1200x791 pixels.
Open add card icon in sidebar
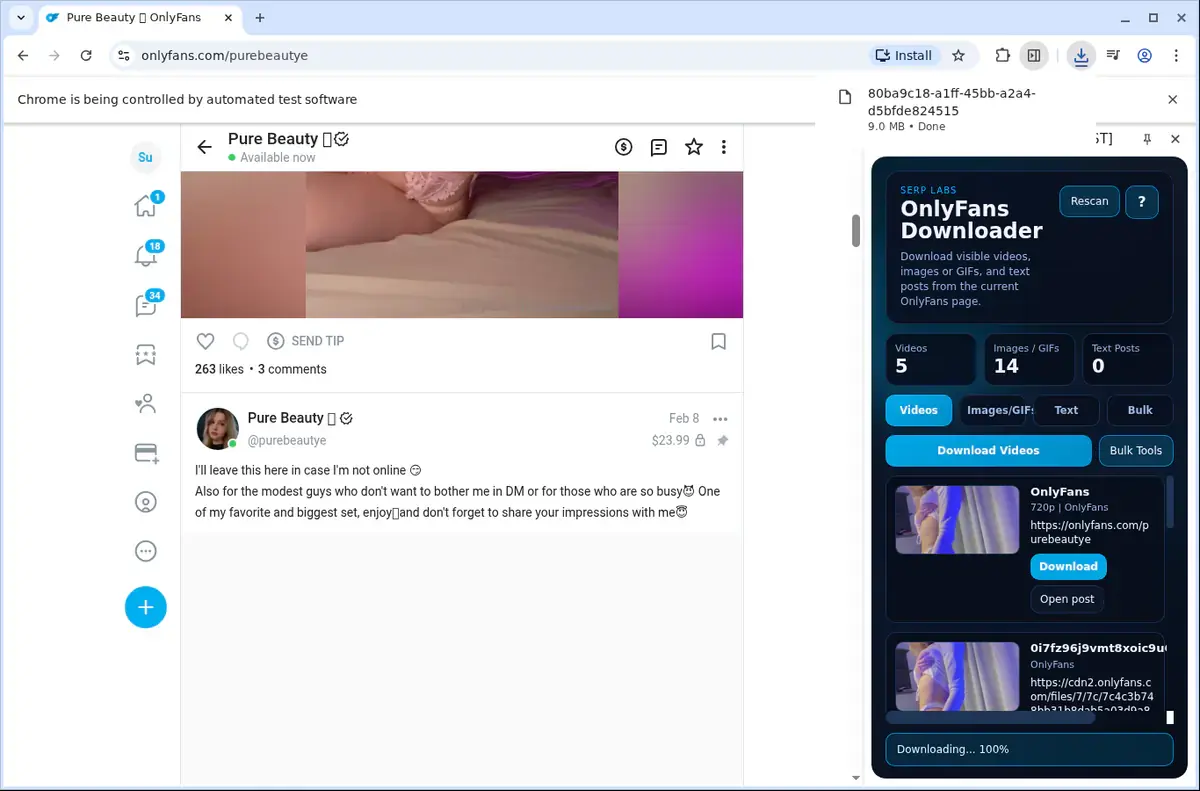click(x=146, y=453)
